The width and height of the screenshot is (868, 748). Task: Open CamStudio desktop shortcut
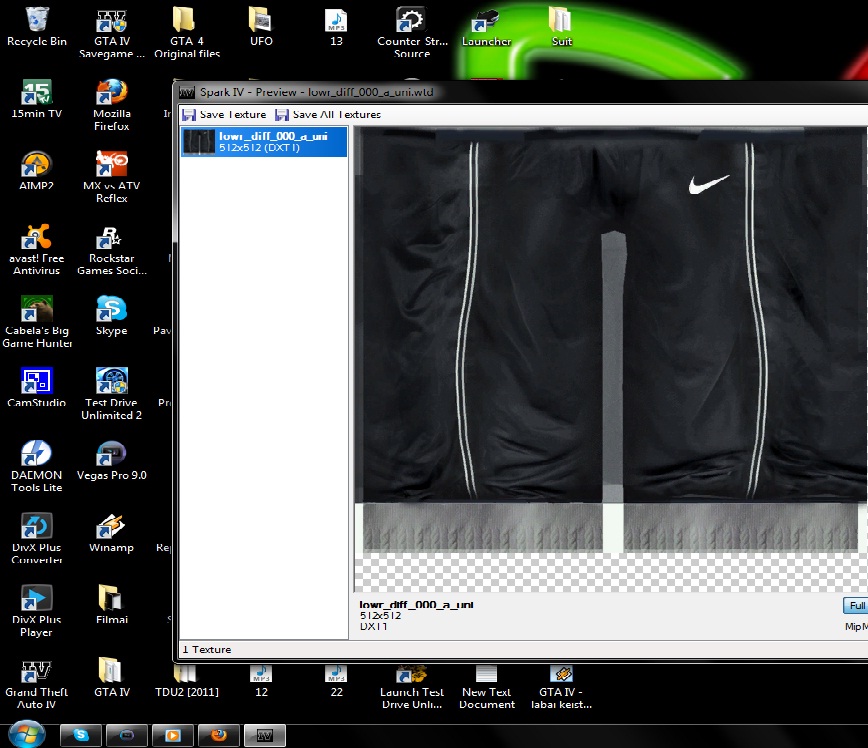click(x=37, y=388)
